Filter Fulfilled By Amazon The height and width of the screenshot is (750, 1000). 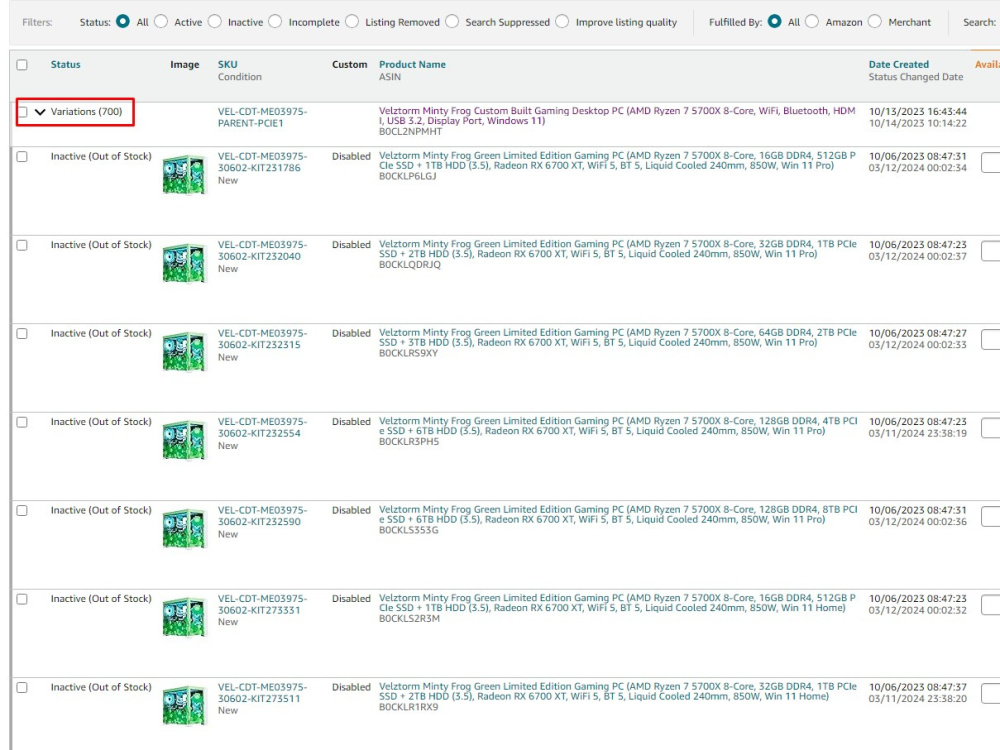pos(812,22)
